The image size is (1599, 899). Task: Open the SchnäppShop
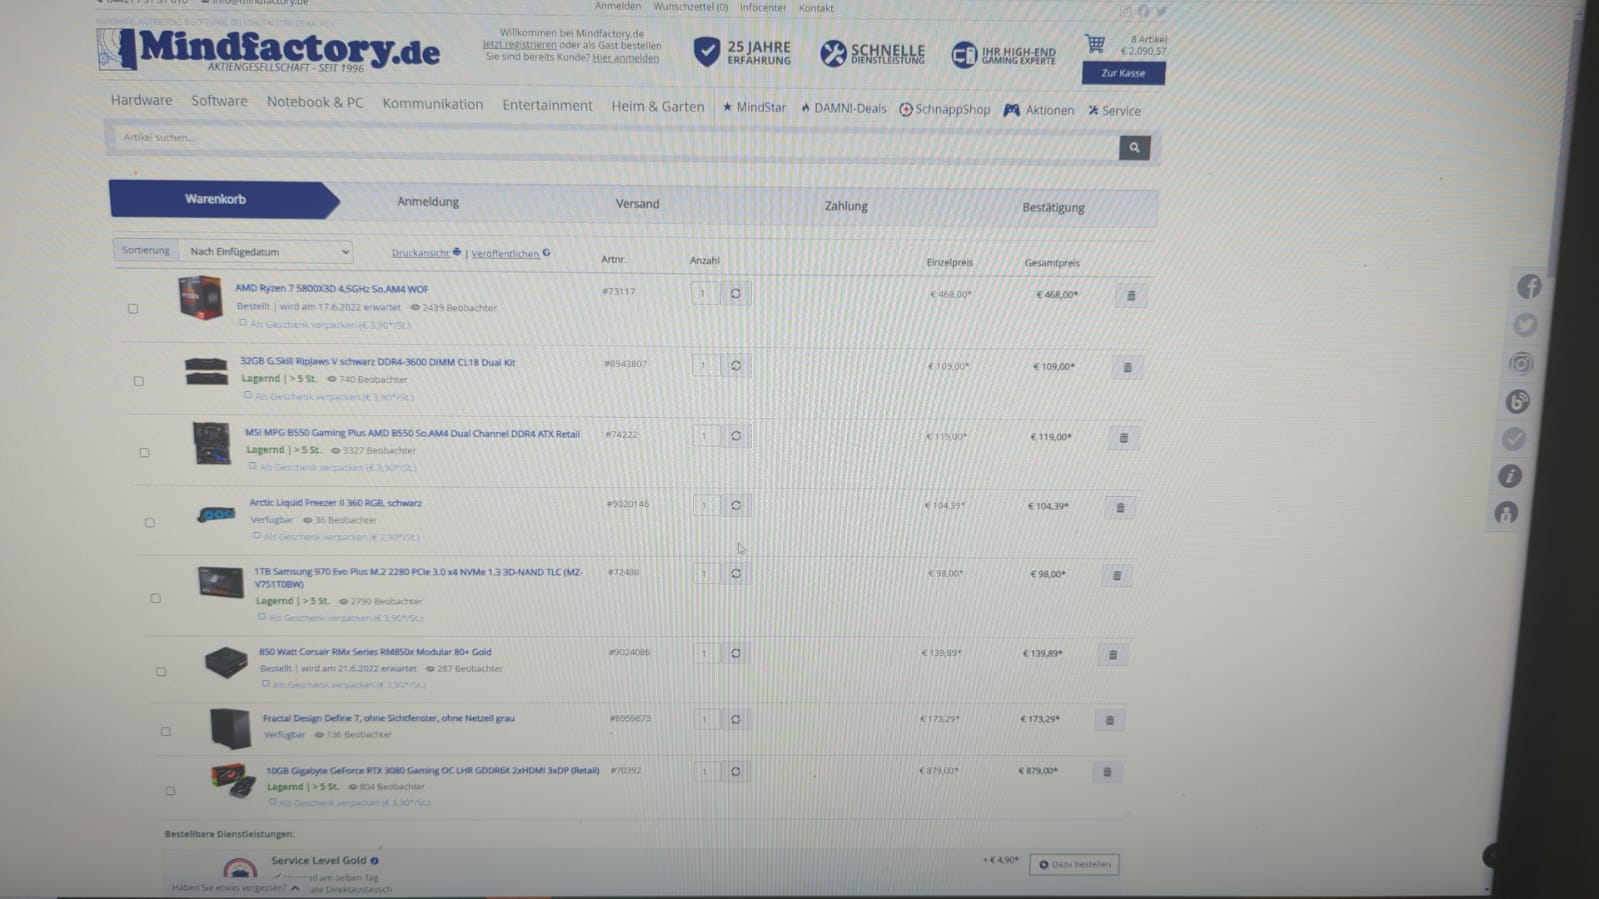click(x=944, y=109)
